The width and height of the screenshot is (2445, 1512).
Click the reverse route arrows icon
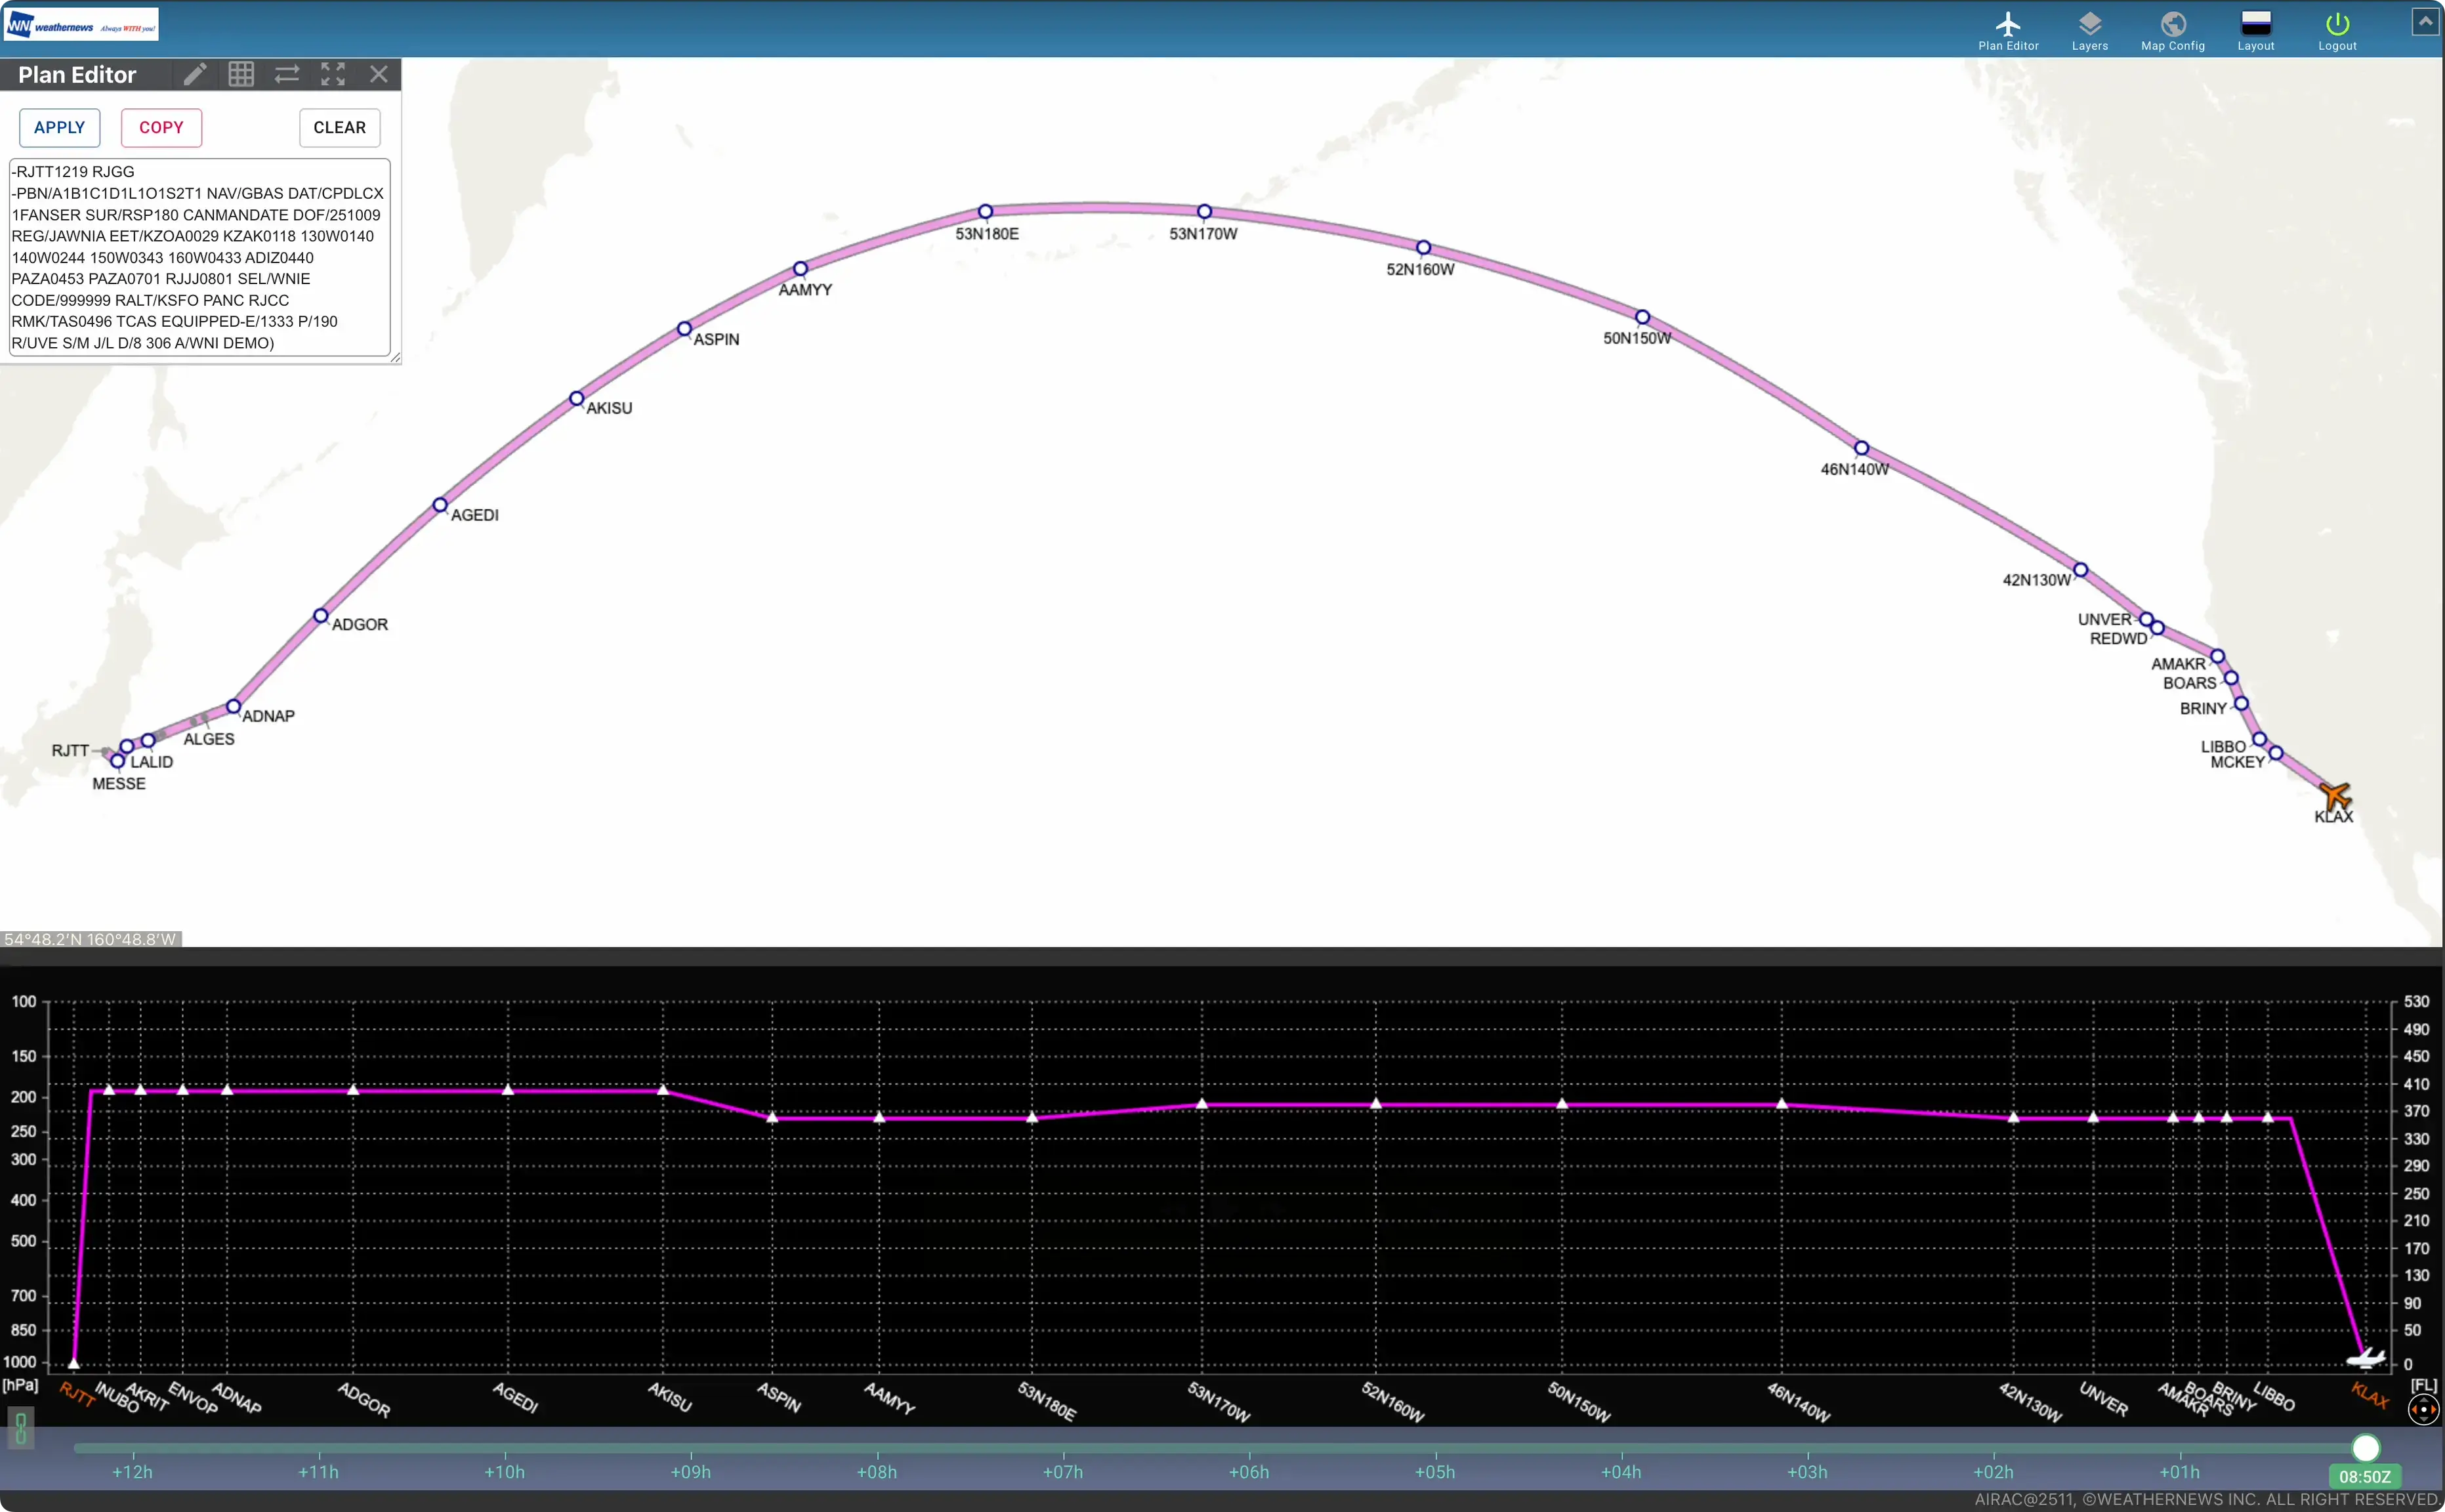(x=287, y=74)
